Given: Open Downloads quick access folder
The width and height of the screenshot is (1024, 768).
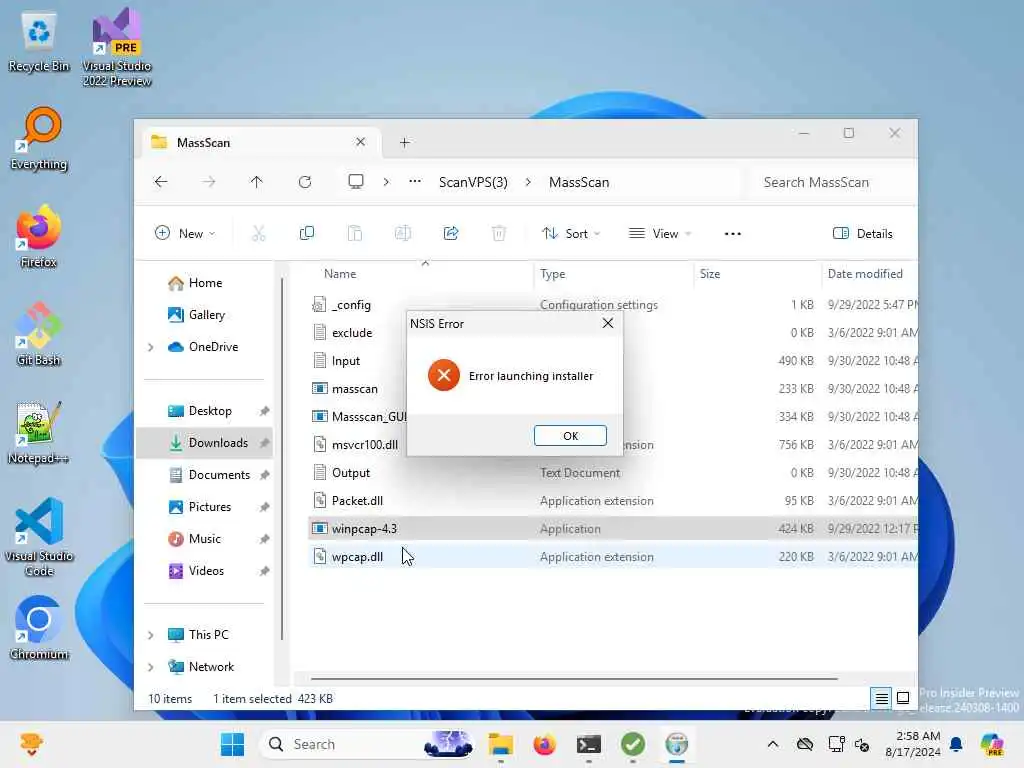Looking at the screenshot, I should [218, 443].
